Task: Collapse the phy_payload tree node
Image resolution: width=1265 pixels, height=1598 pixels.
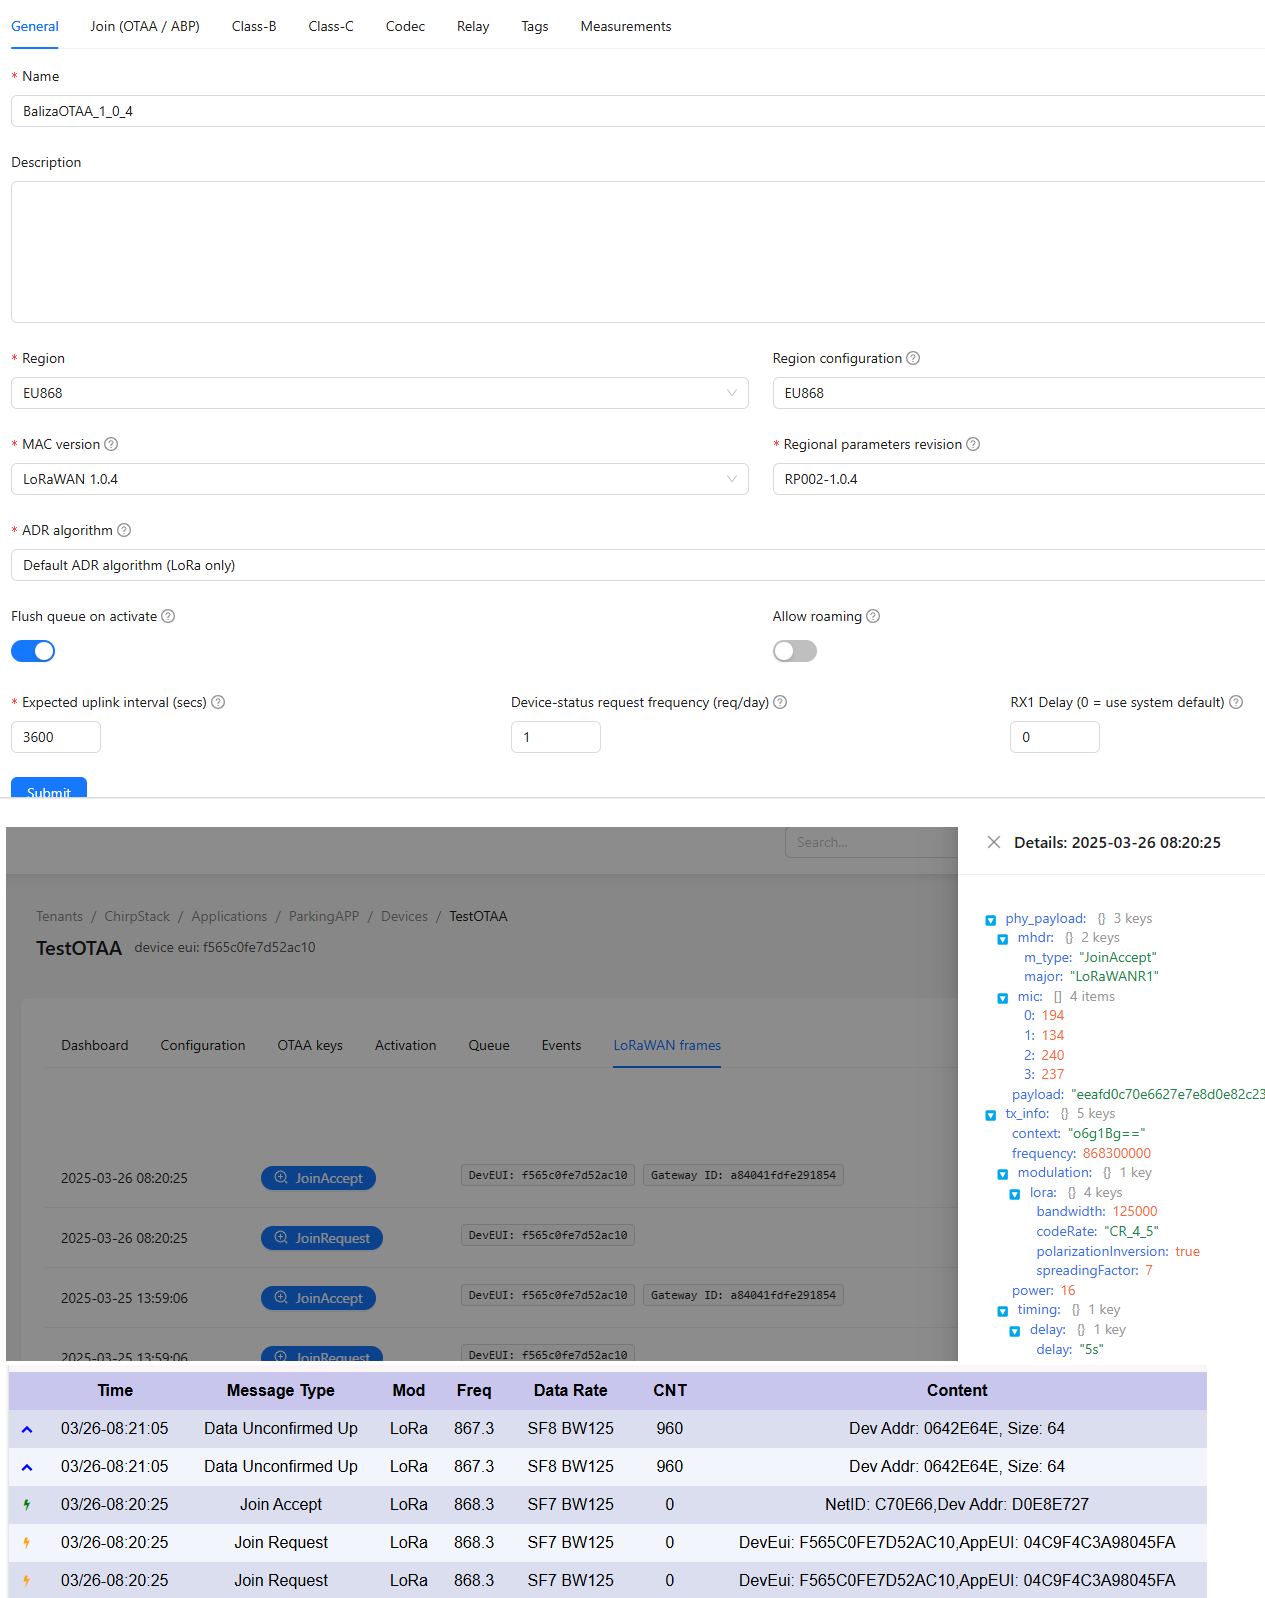Action: point(991,920)
